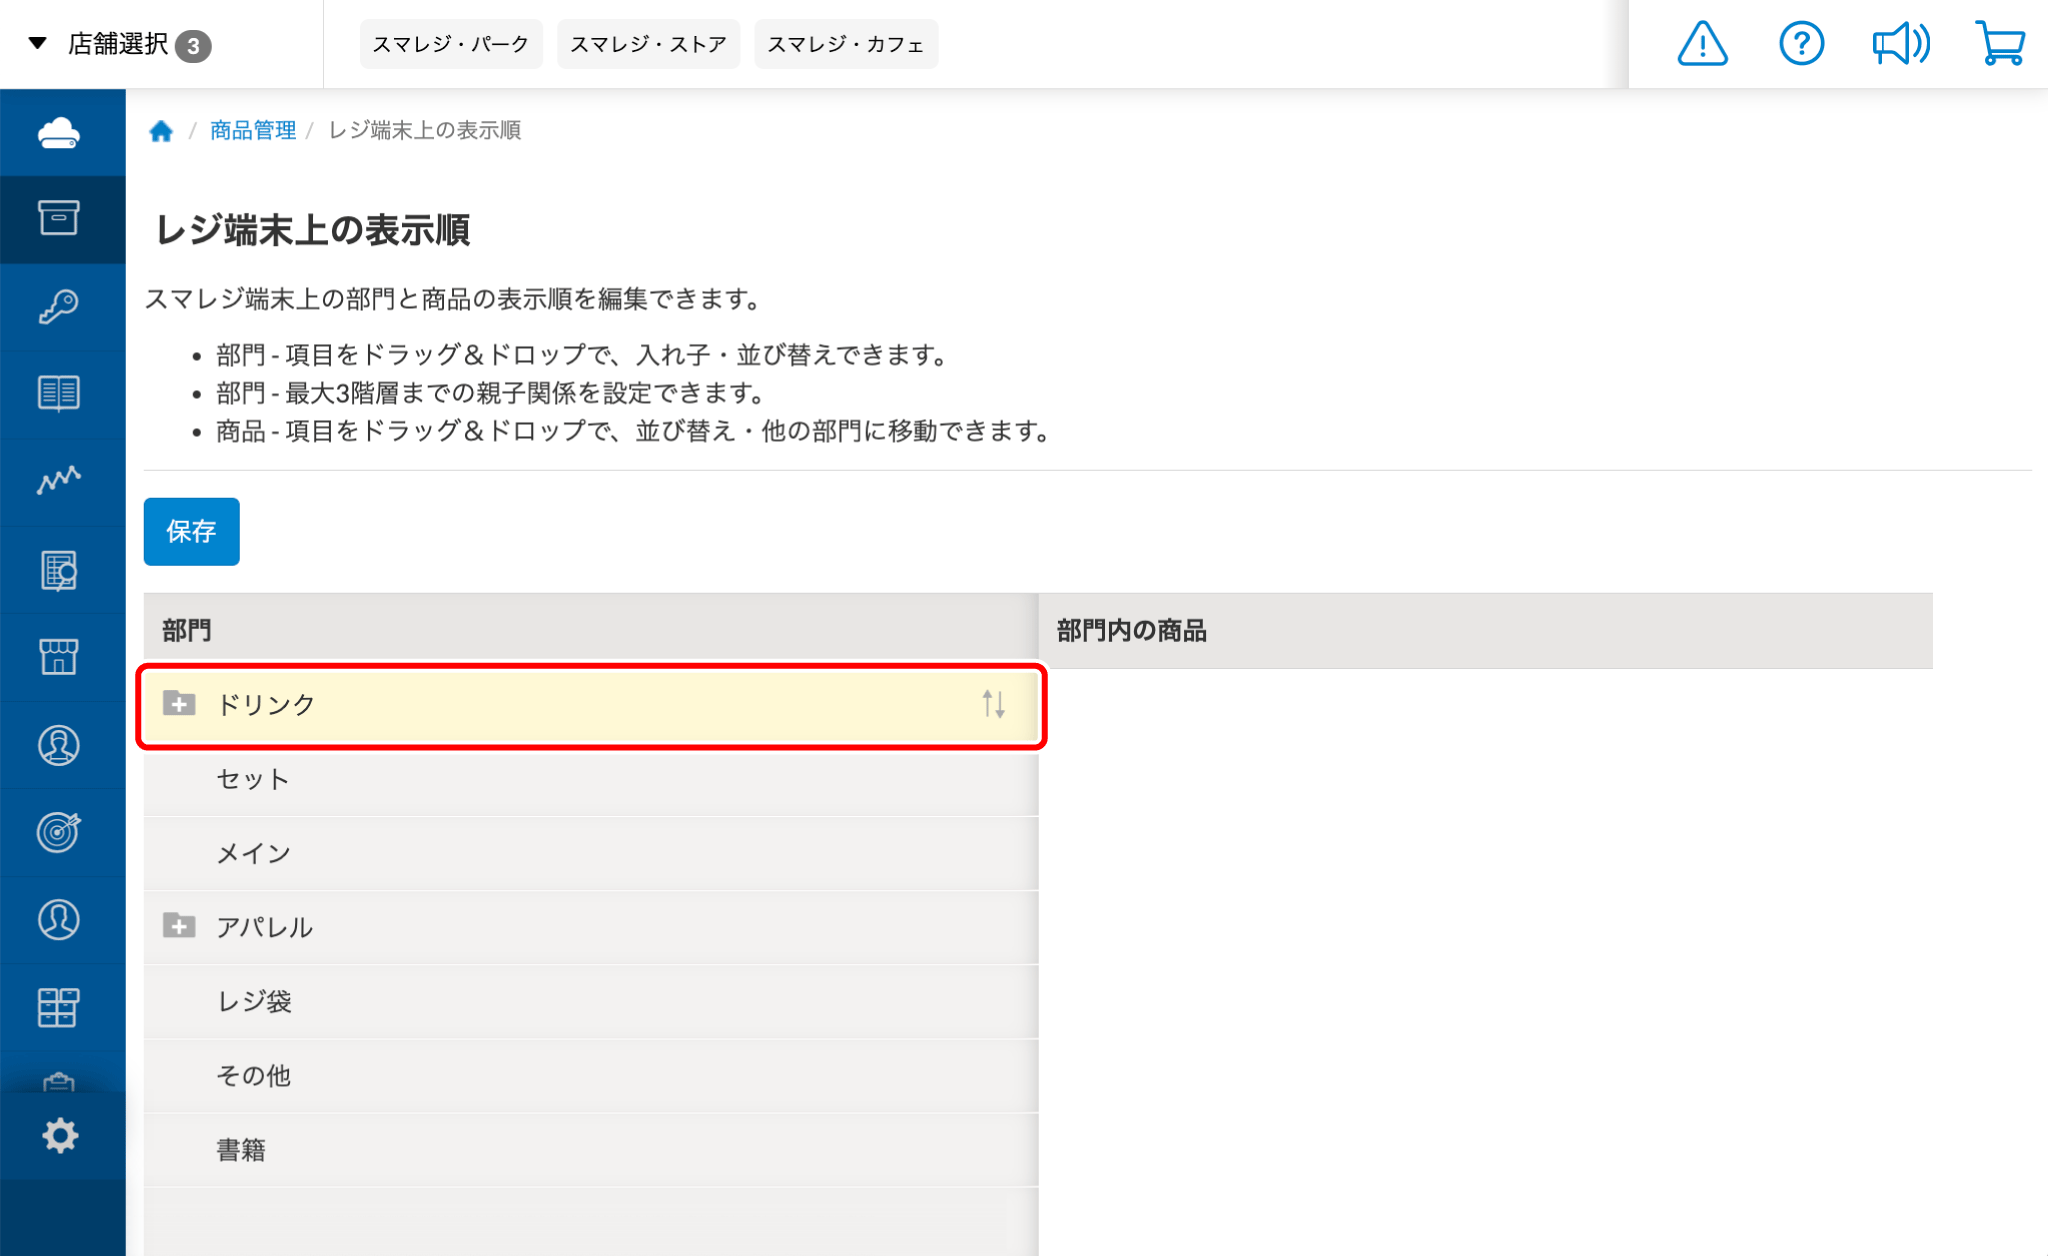Image resolution: width=2048 pixels, height=1256 pixels.
Task: Open the help question mark icon
Action: 1801,44
